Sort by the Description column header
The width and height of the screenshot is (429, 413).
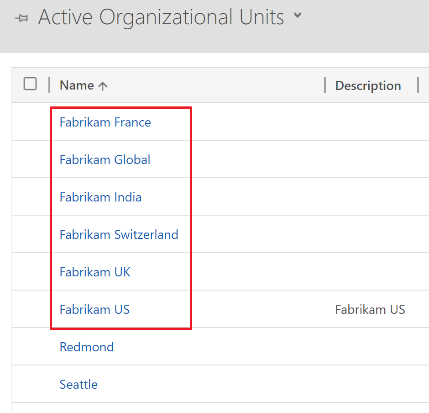click(x=368, y=86)
